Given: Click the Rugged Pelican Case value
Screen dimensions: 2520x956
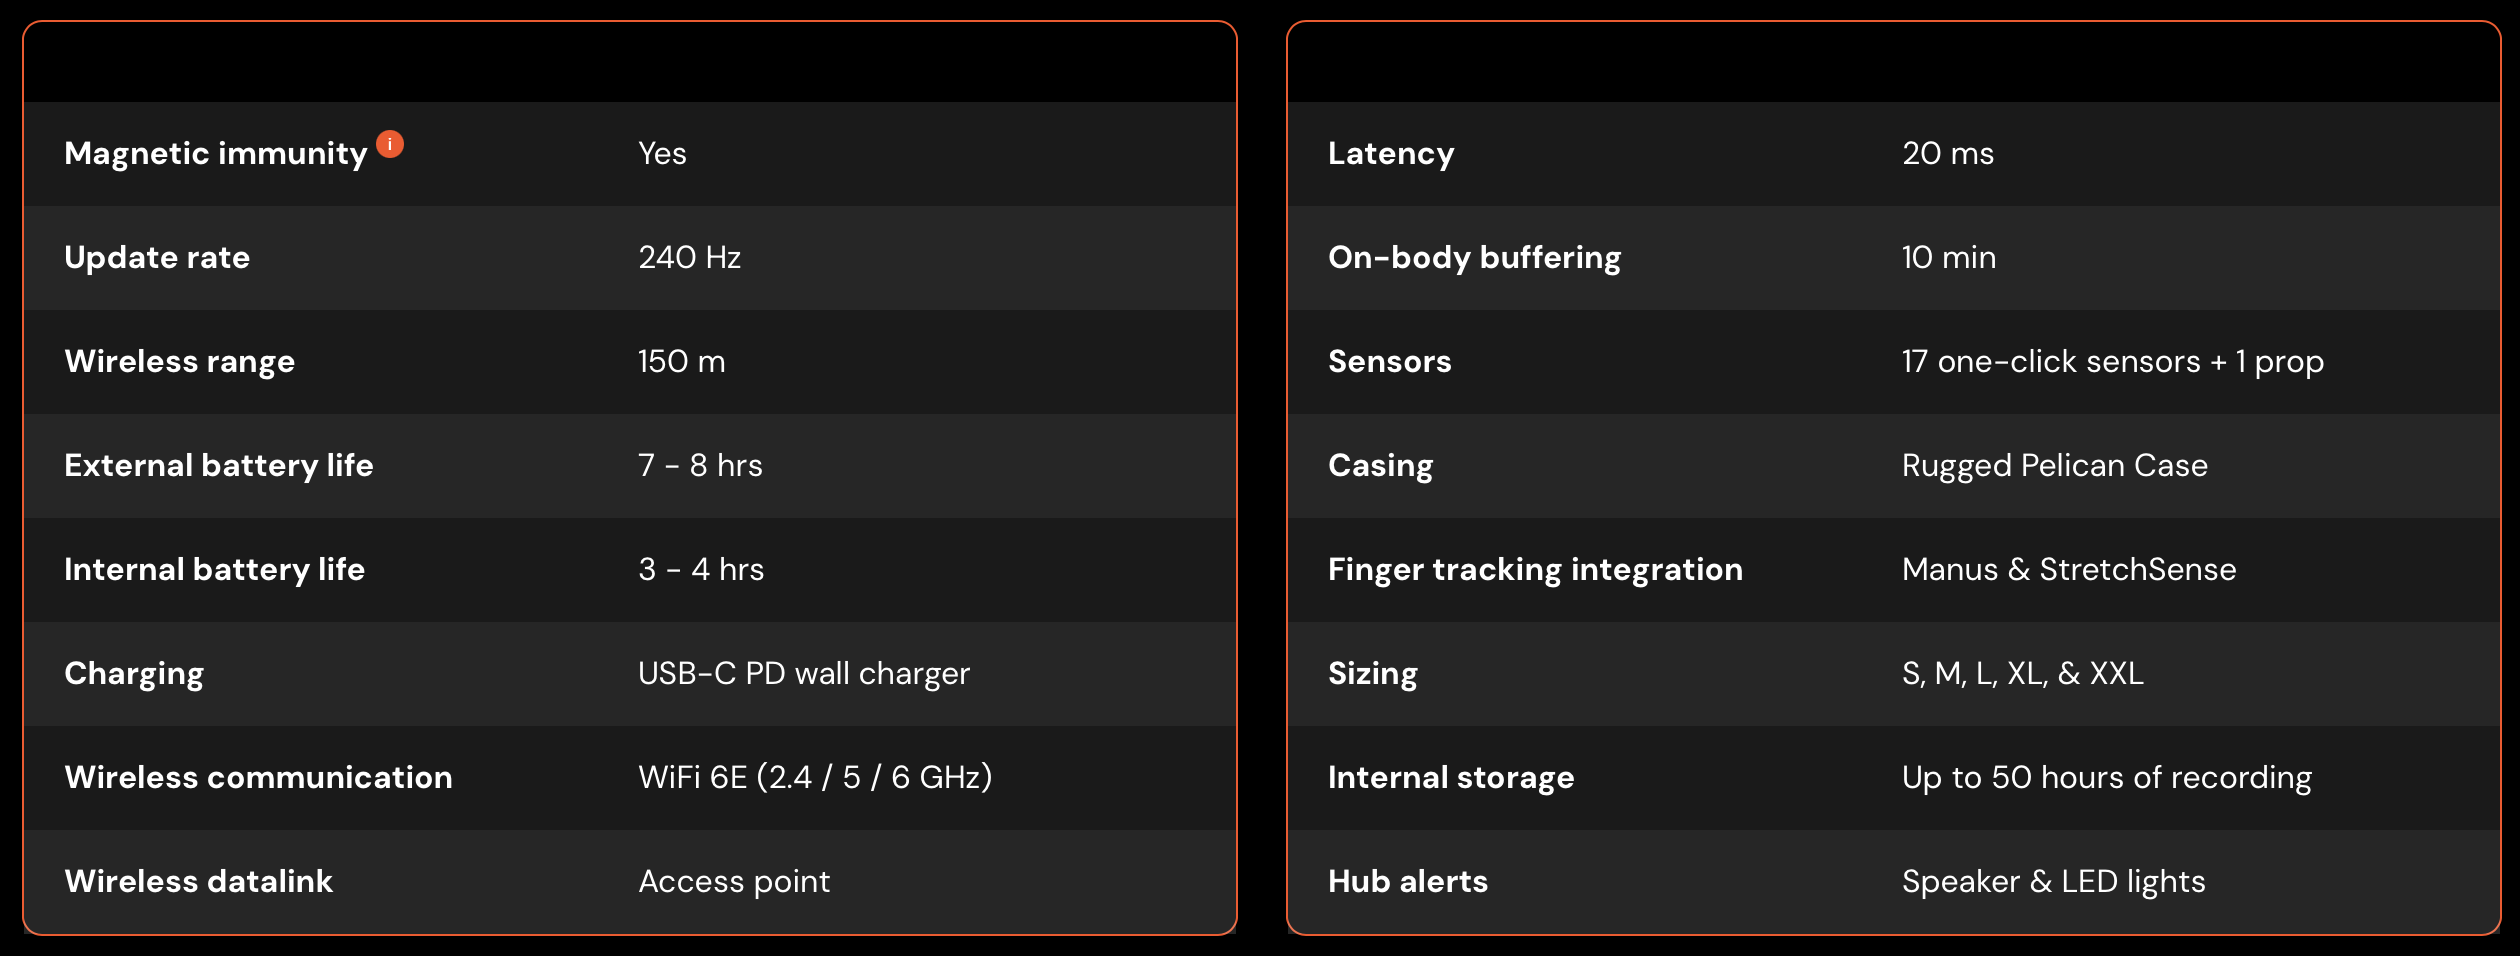Looking at the screenshot, I should 2054,466.
